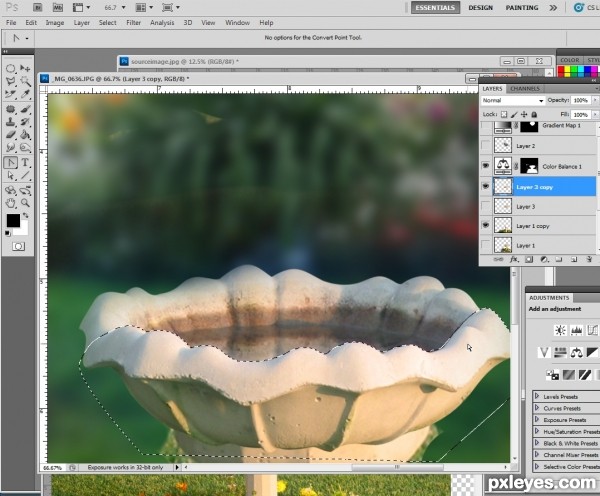Hide the Layer 3 copy layer
This screenshot has width=600, height=496.
(x=486, y=186)
